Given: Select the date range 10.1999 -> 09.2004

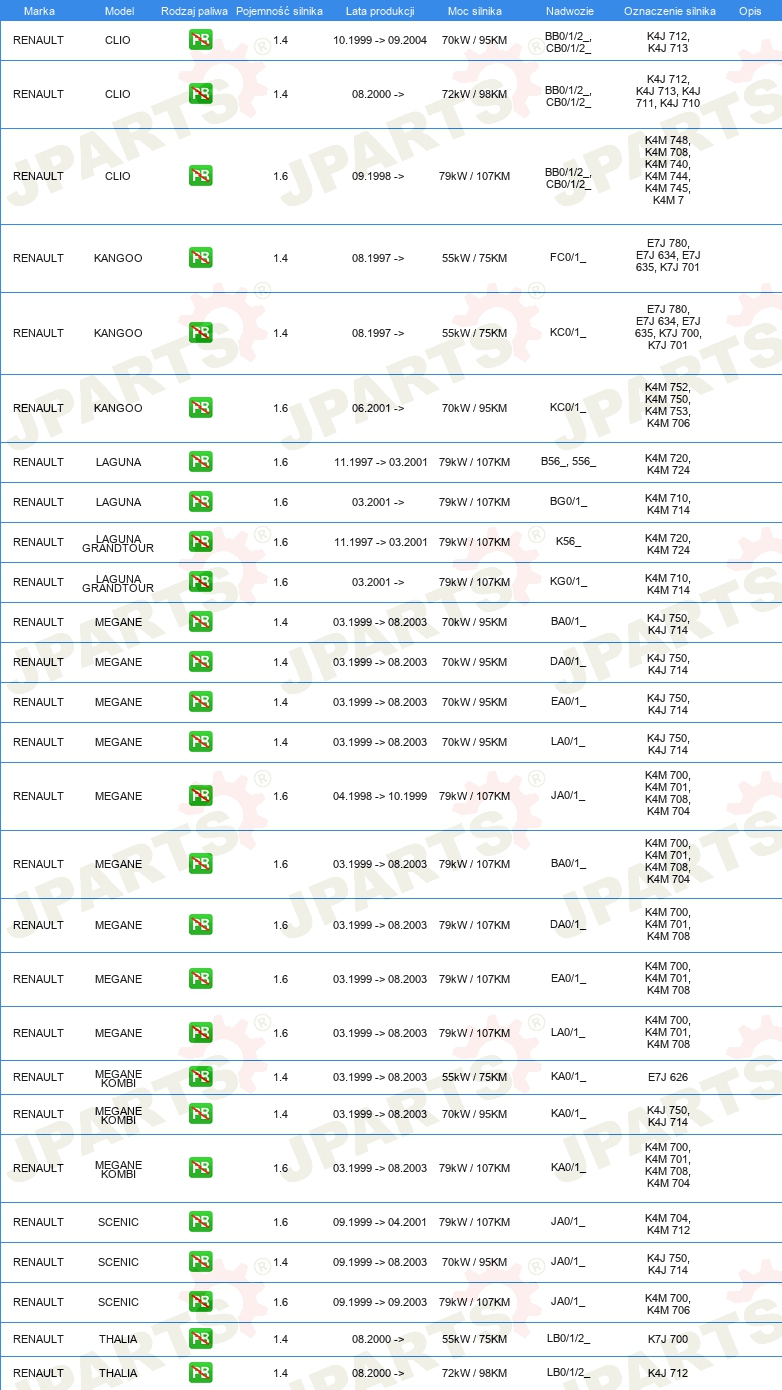Looking at the screenshot, I should [380, 40].
